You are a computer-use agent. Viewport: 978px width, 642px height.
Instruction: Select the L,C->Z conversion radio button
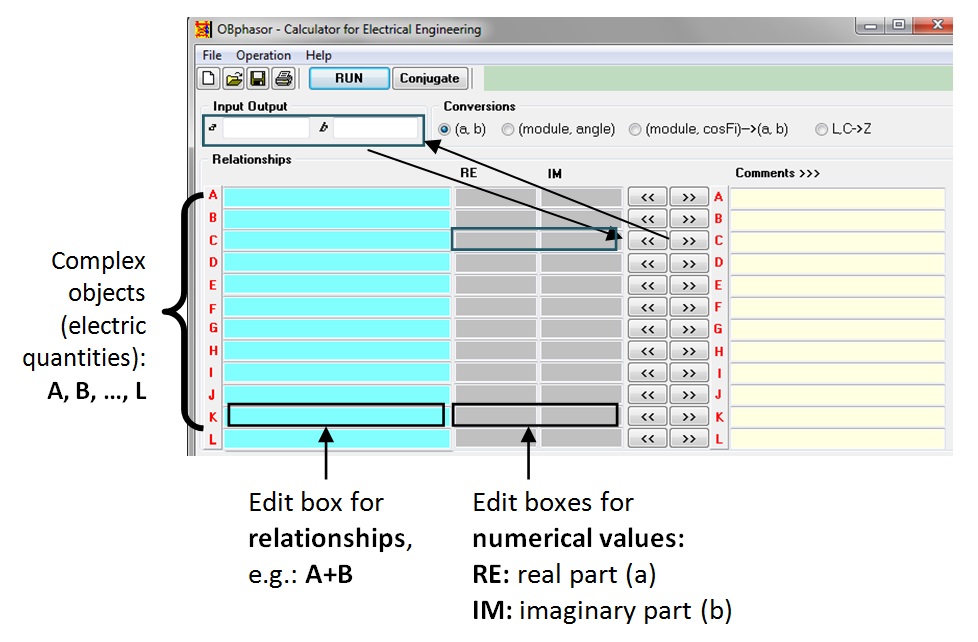pos(821,129)
